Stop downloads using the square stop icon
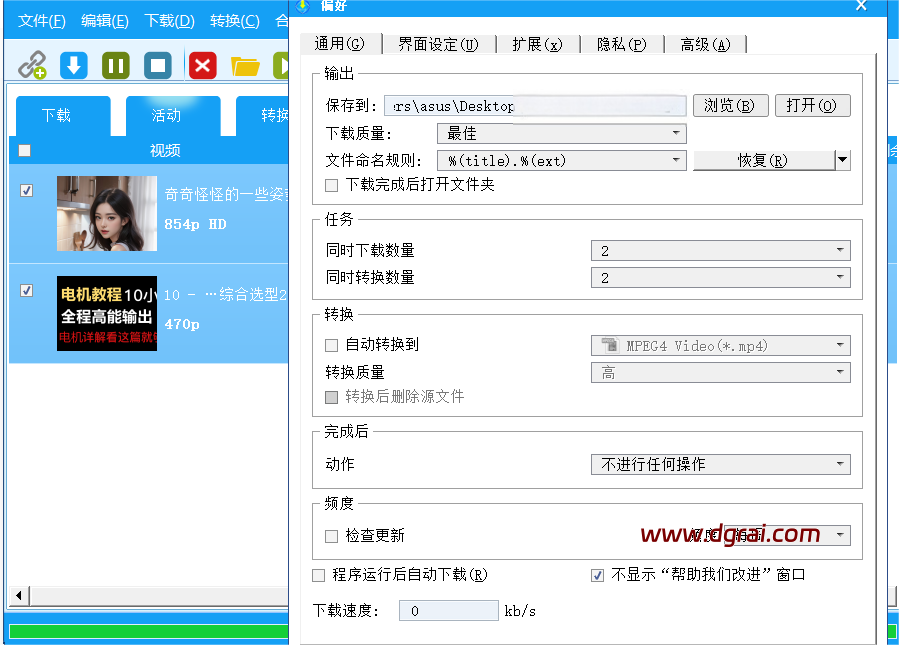 point(158,66)
